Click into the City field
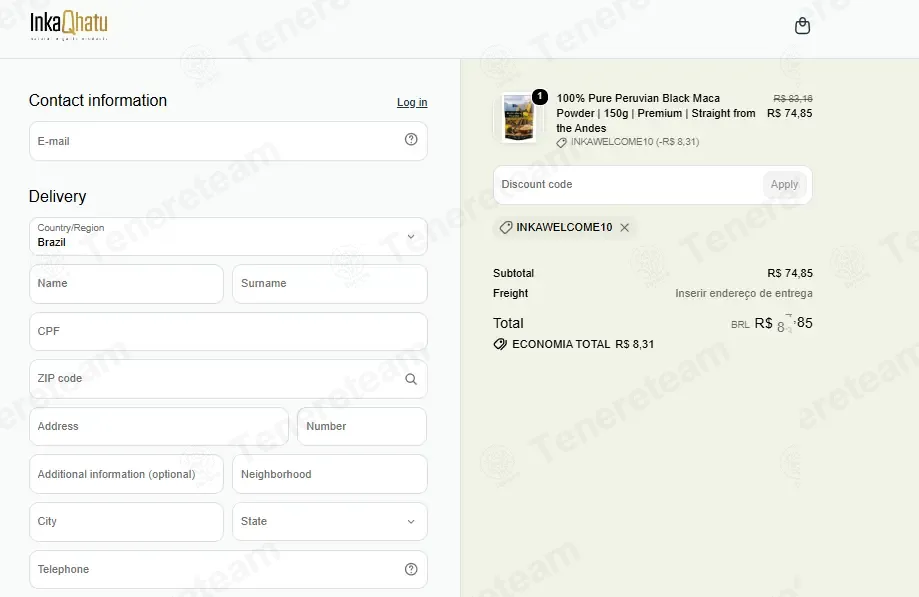 coord(126,521)
